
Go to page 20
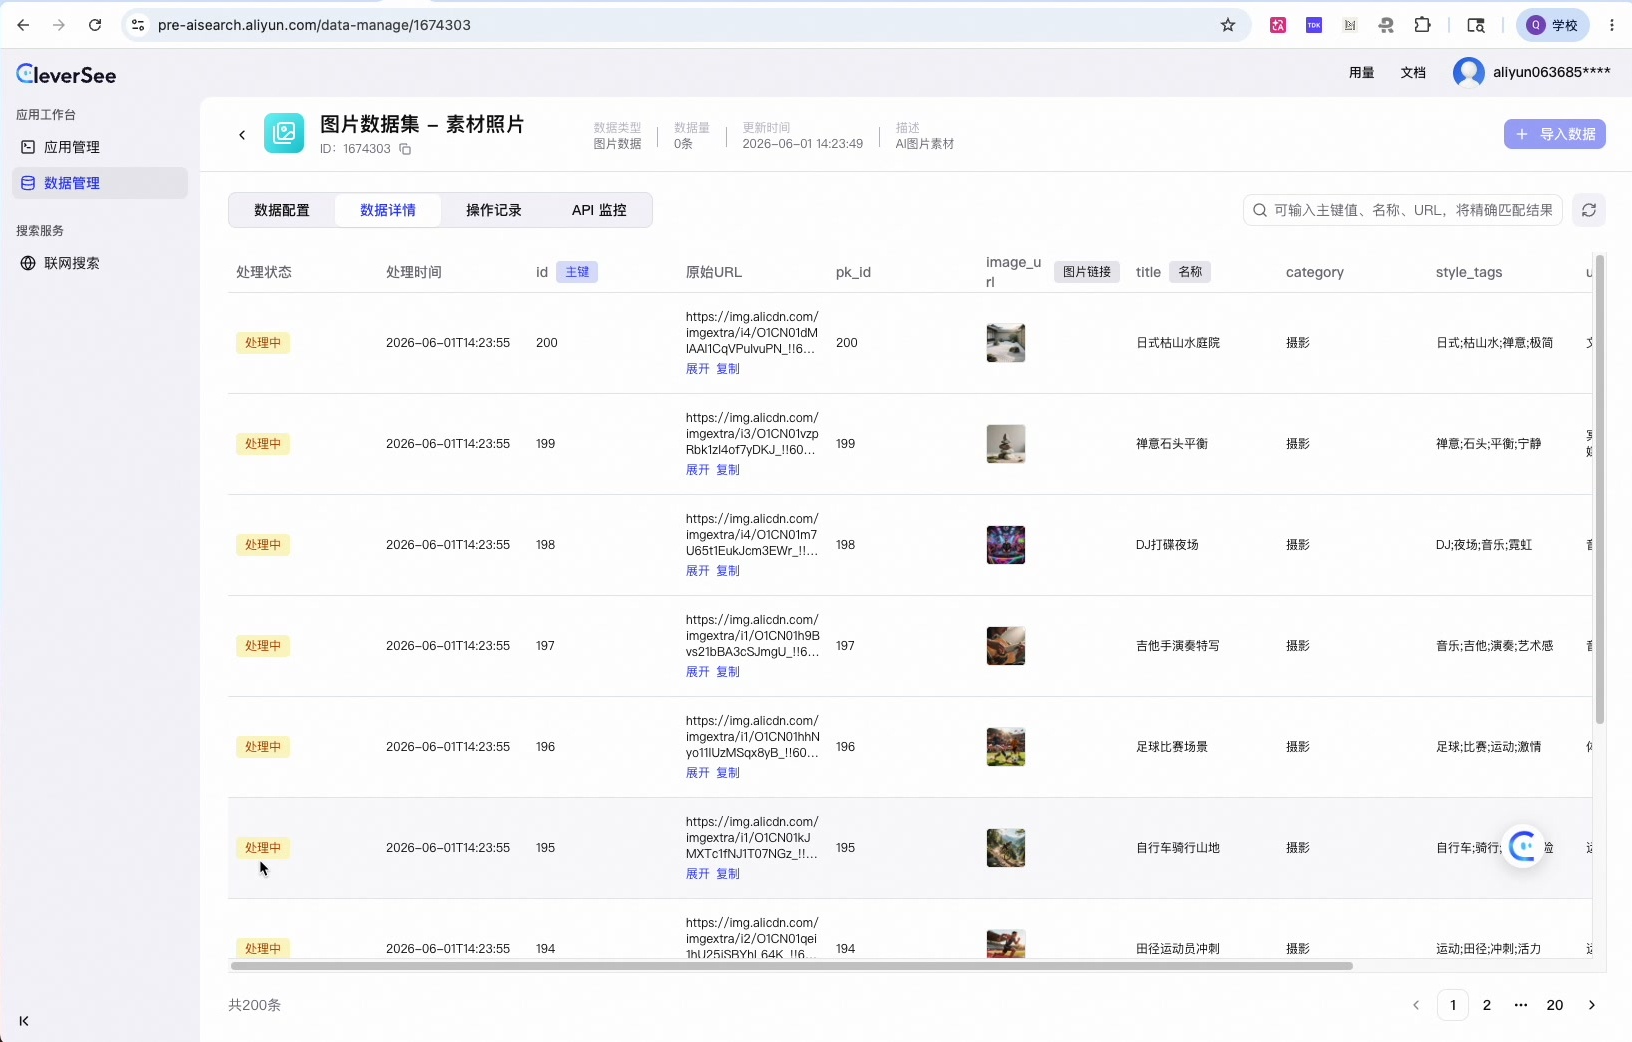pos(1555,1005)
